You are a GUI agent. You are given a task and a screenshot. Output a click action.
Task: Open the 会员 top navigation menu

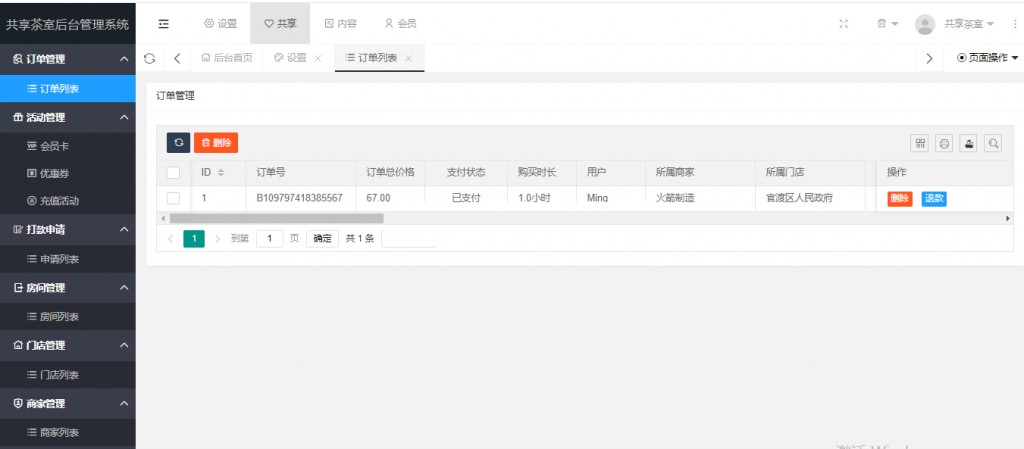tap(400, 23)
